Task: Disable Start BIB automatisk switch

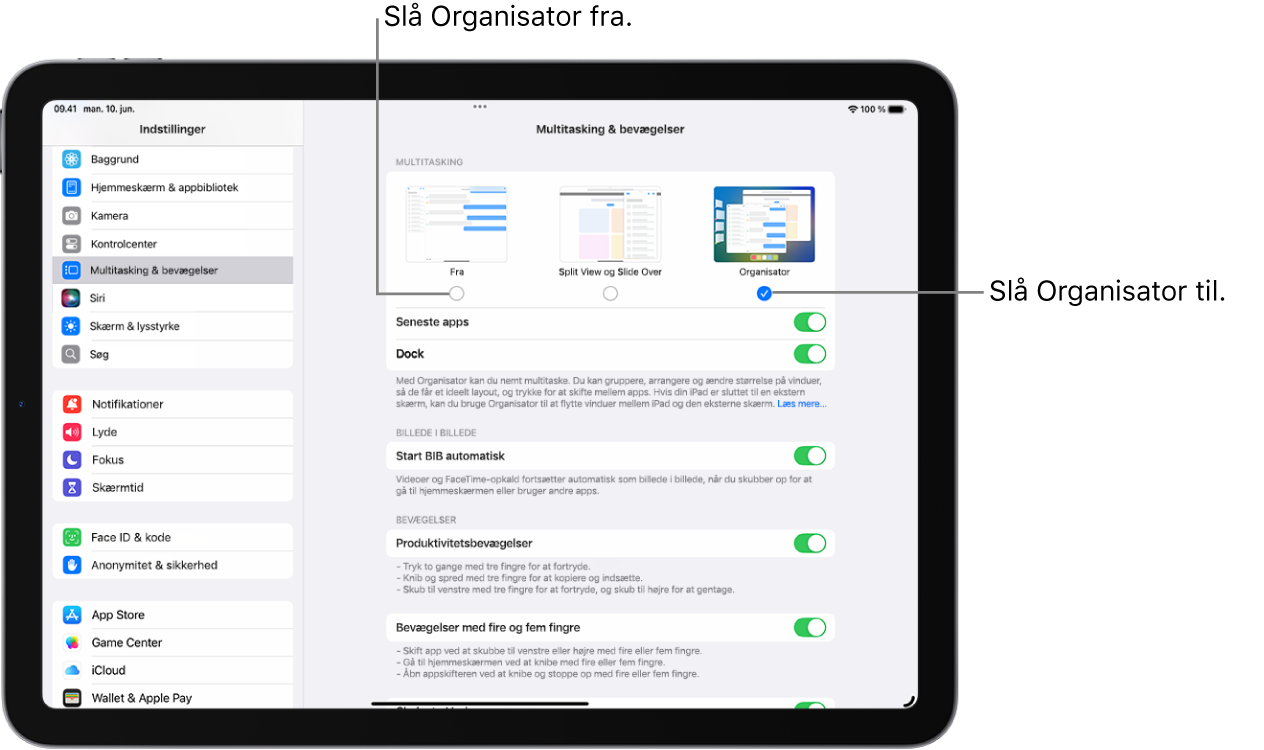Action: 810,456
